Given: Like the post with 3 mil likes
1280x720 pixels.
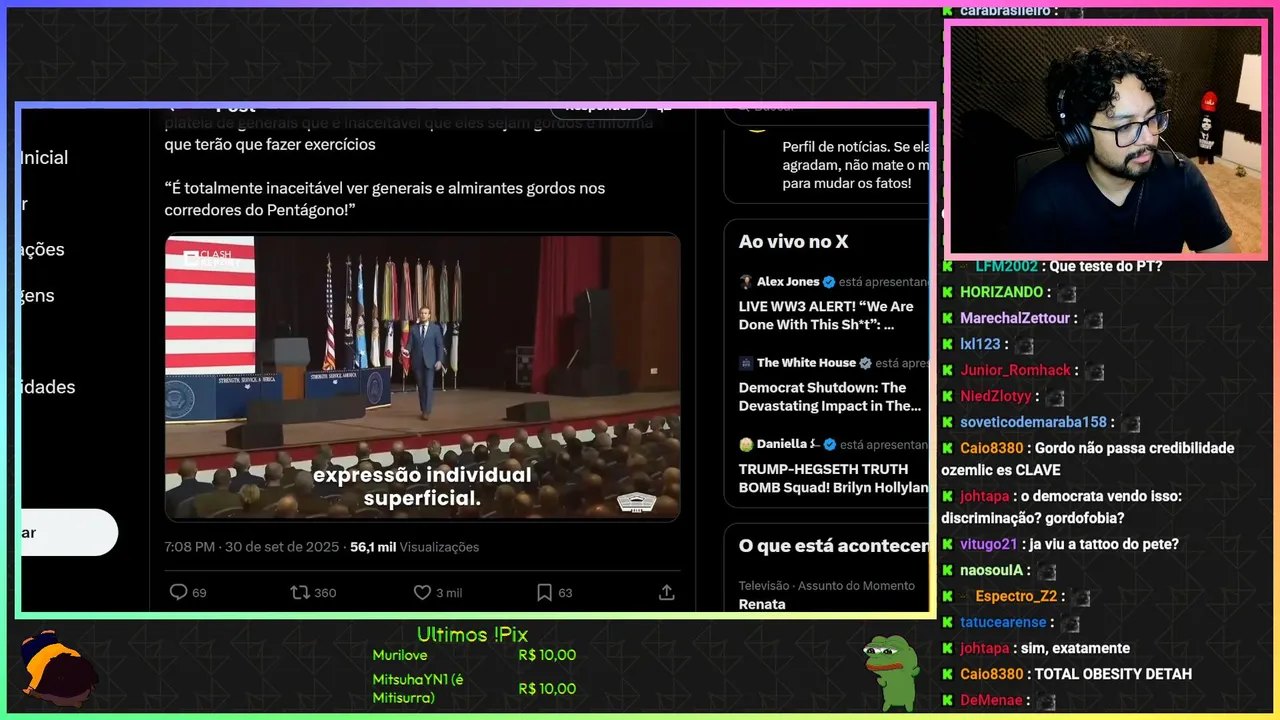Looking at the screenshot, I should (423, 592).
